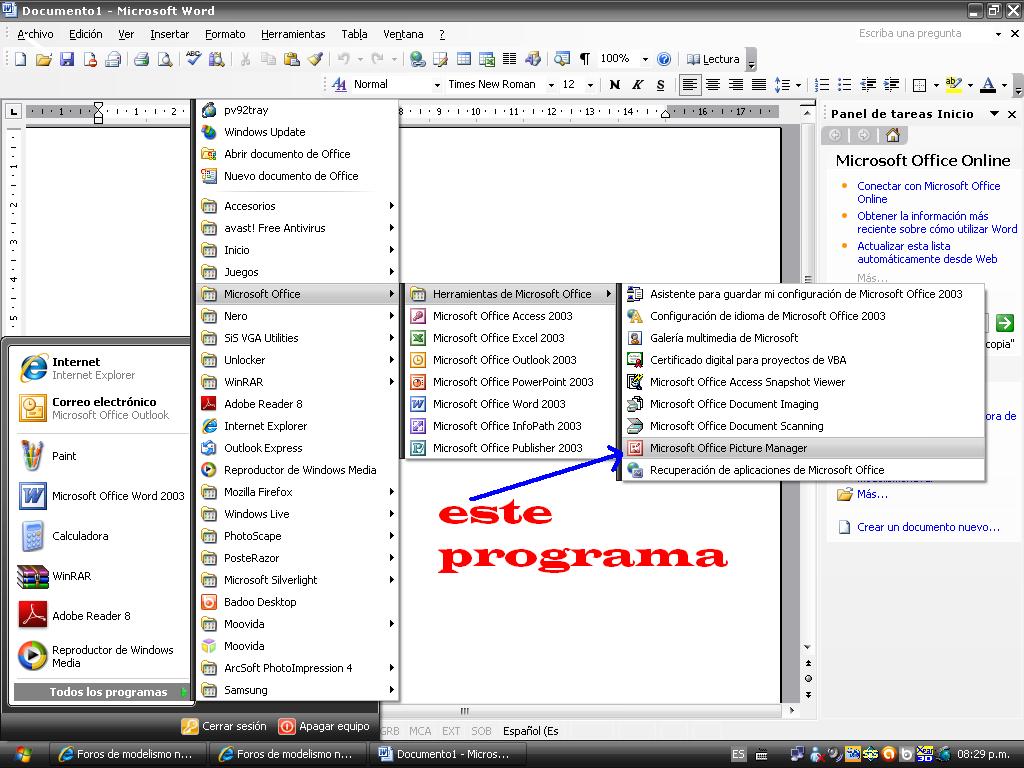Click the Cerrar sesión button
This screenshot has height=768, width=1024.
pos(224,726)
